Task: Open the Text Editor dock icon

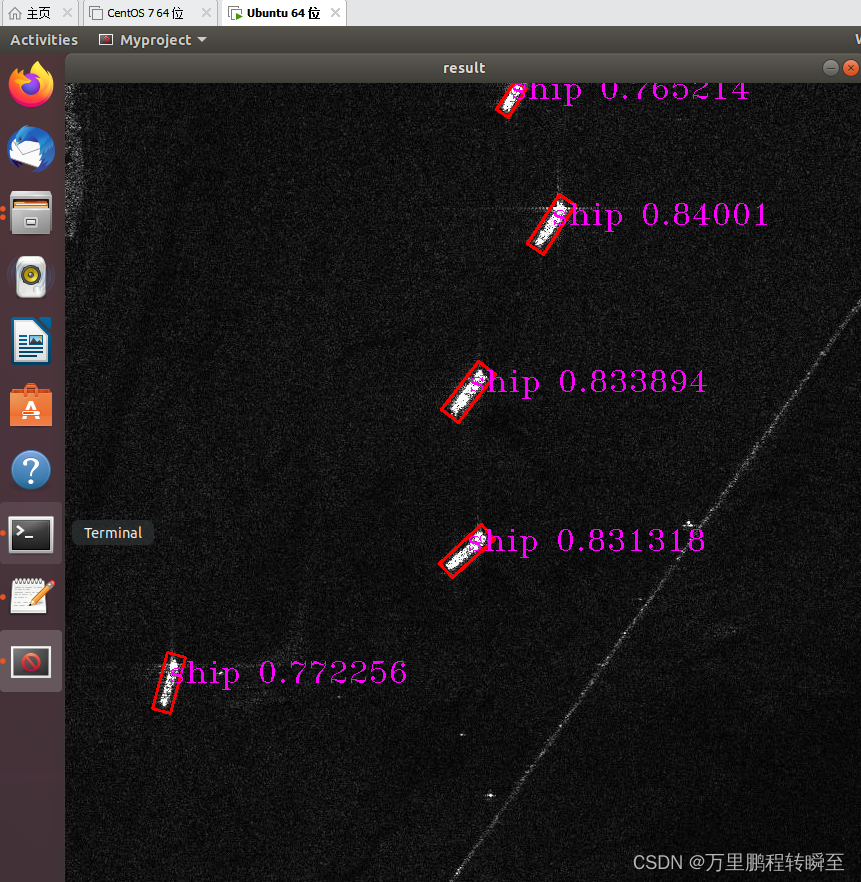Action: 31,596
